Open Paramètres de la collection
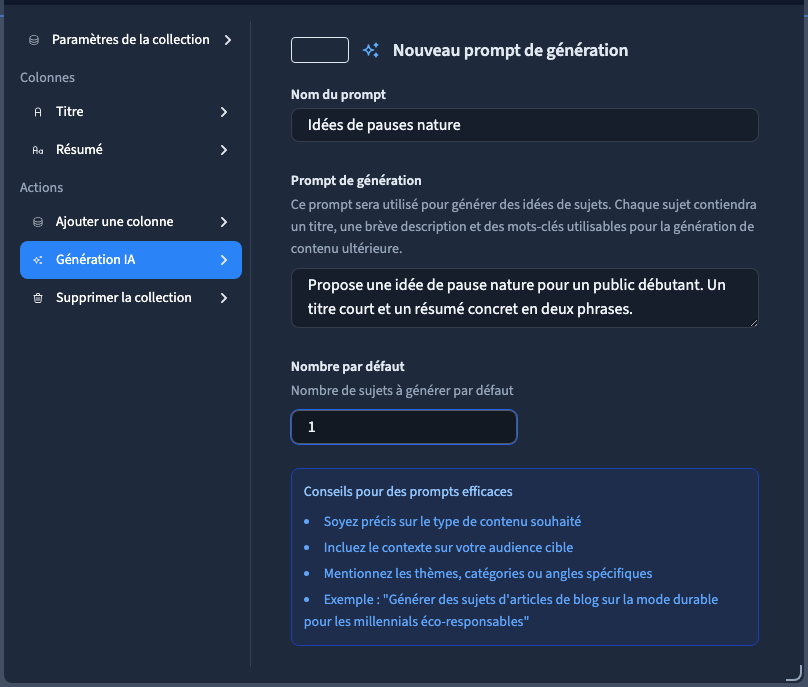Viewport: 808px width, 687px height. tap(131, 40)
